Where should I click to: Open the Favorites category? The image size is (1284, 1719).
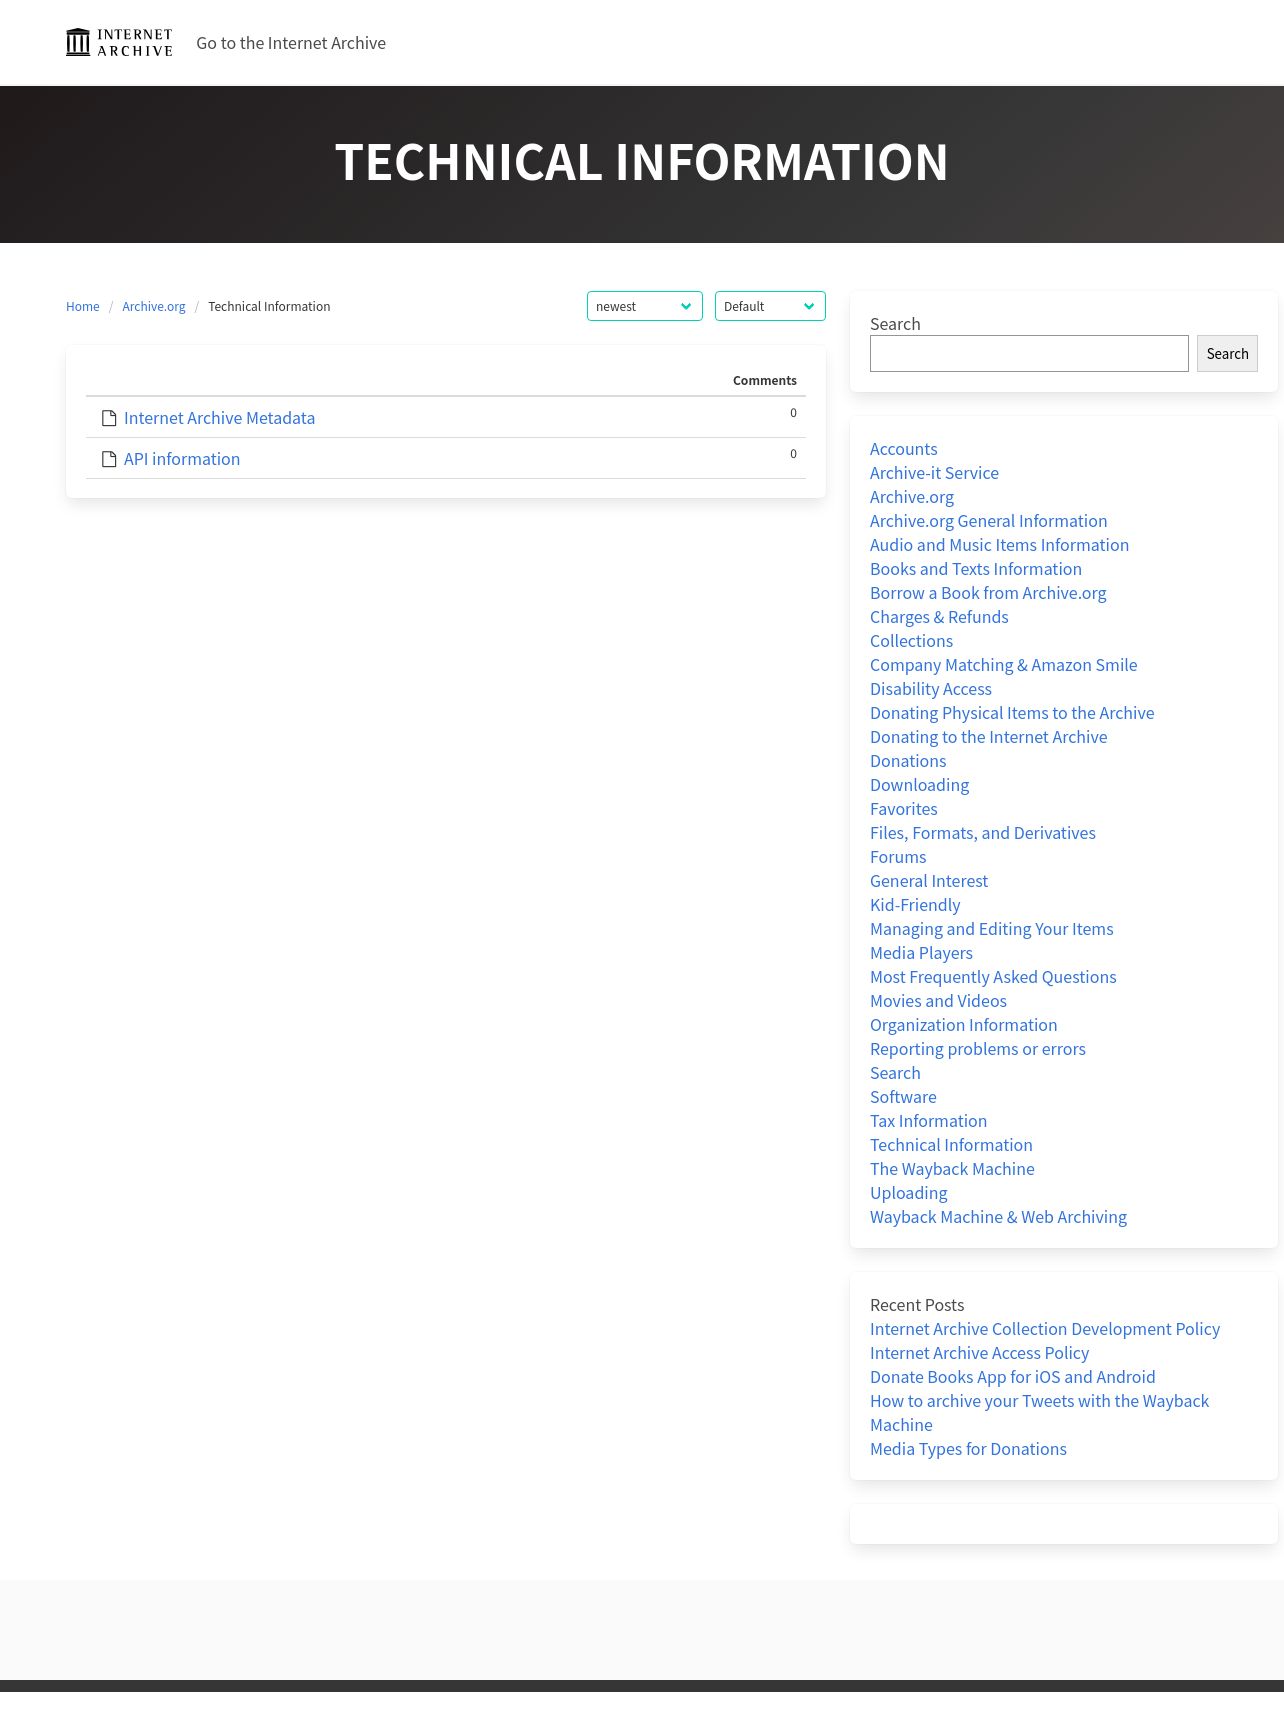(x=904, y=809)
